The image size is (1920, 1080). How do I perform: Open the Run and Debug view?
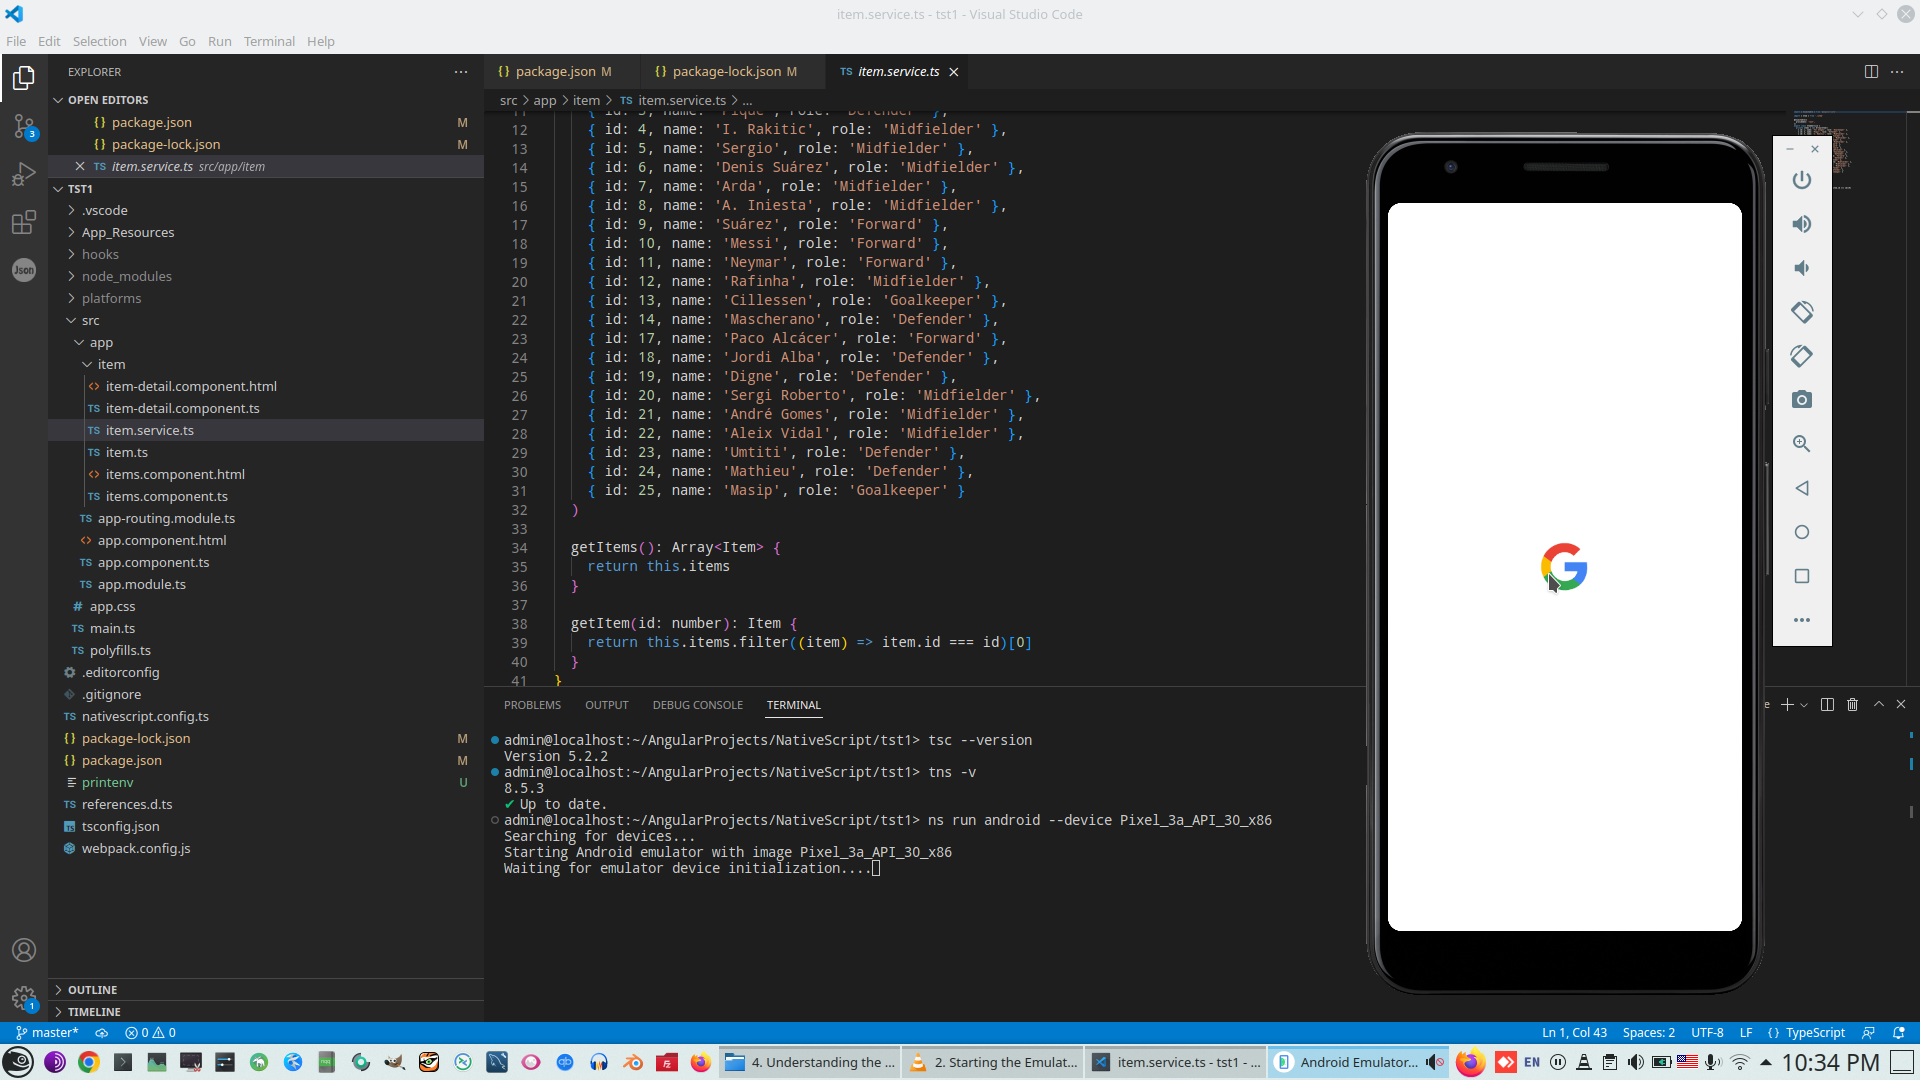point(24,174)
